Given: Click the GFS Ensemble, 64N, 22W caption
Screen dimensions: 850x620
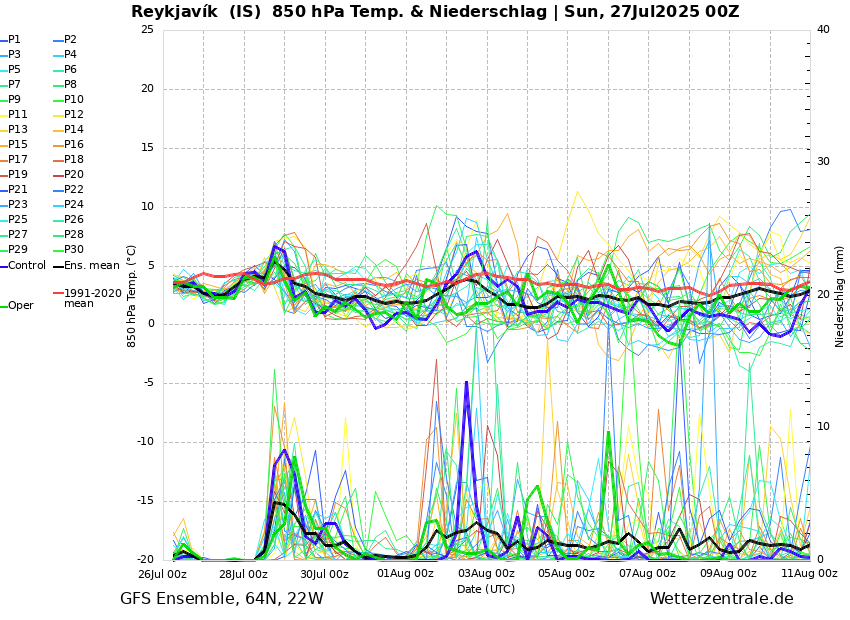Looking at the screenshot, I should click(x=221, y=599).
